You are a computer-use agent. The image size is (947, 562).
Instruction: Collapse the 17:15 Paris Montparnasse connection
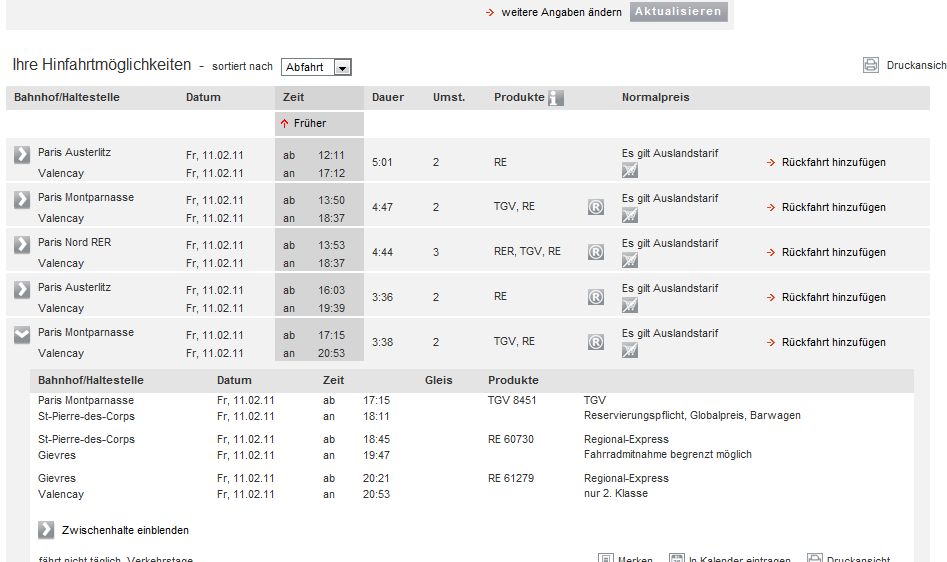click(22, 334)
